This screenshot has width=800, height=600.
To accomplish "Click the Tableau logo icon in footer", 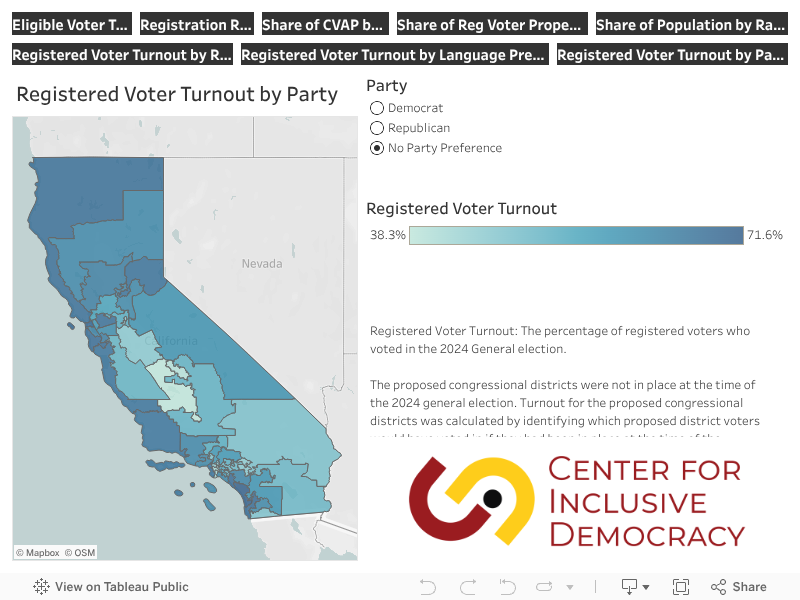I will coord(42,587).
